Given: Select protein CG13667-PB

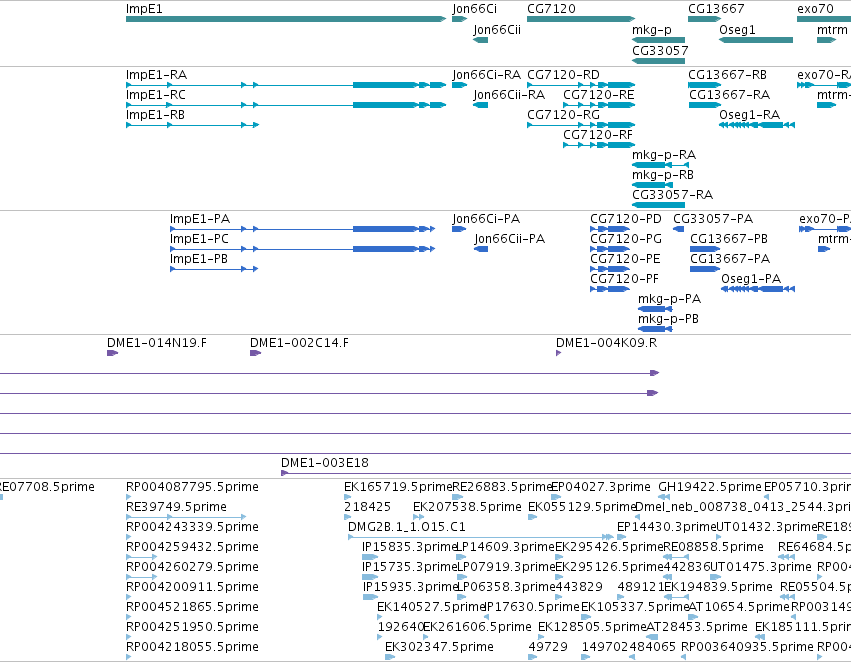Looking at the screenshot, I should coord(706,249).
